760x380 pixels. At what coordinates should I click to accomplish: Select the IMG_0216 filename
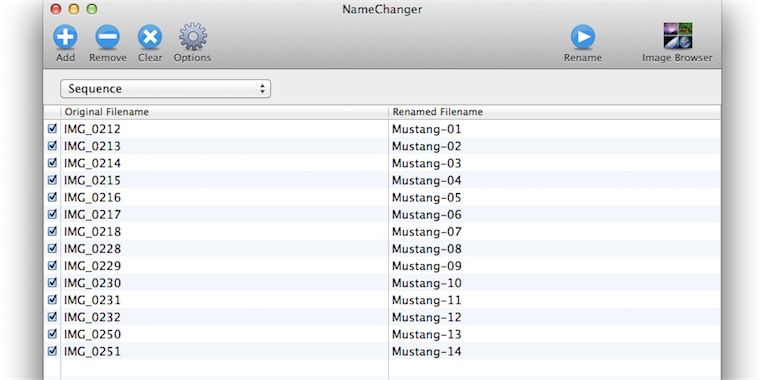[92, 198]
